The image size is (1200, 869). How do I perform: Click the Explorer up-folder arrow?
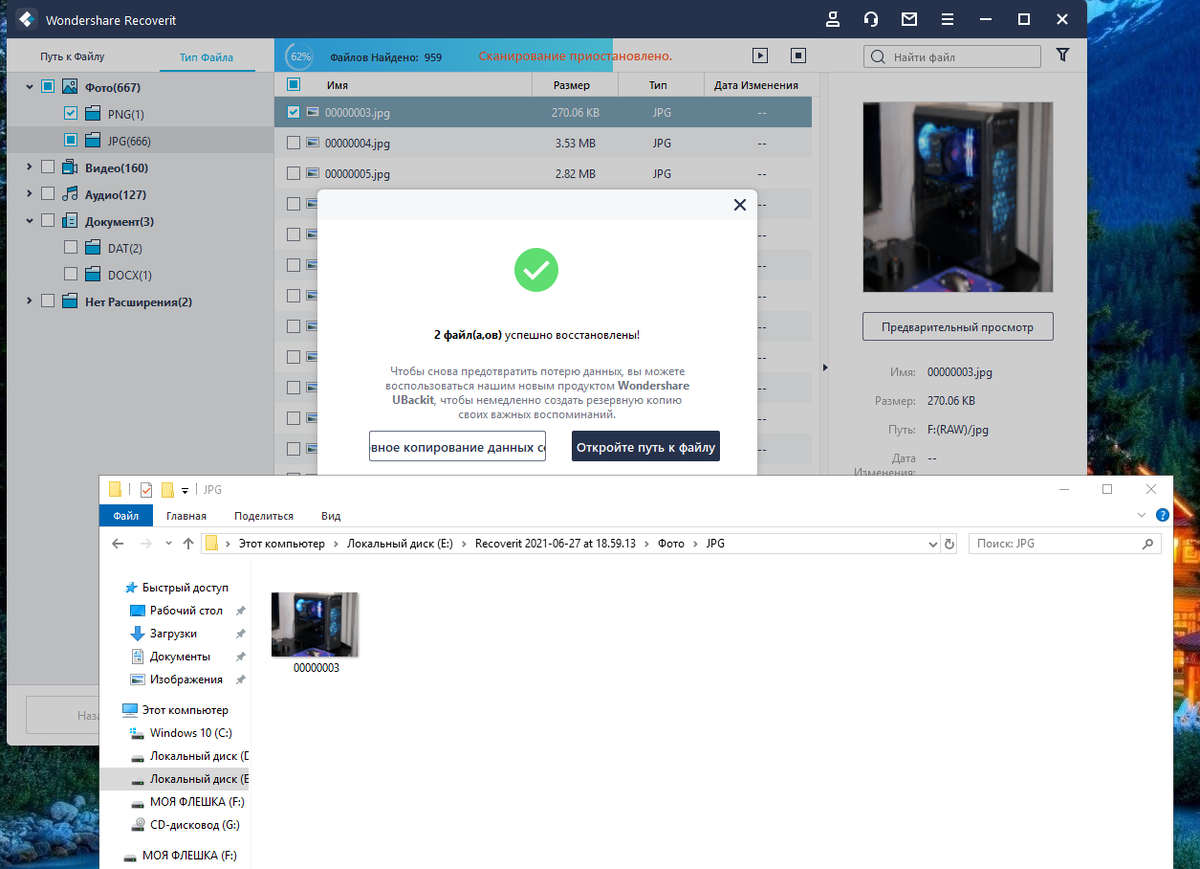tap(188, 544)
